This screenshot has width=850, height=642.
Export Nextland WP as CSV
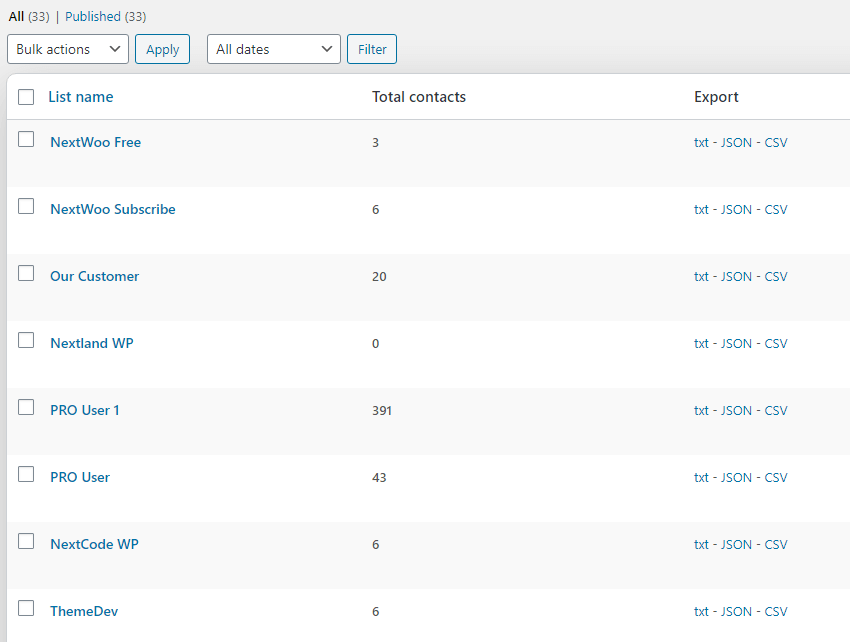tap(776, 344)
